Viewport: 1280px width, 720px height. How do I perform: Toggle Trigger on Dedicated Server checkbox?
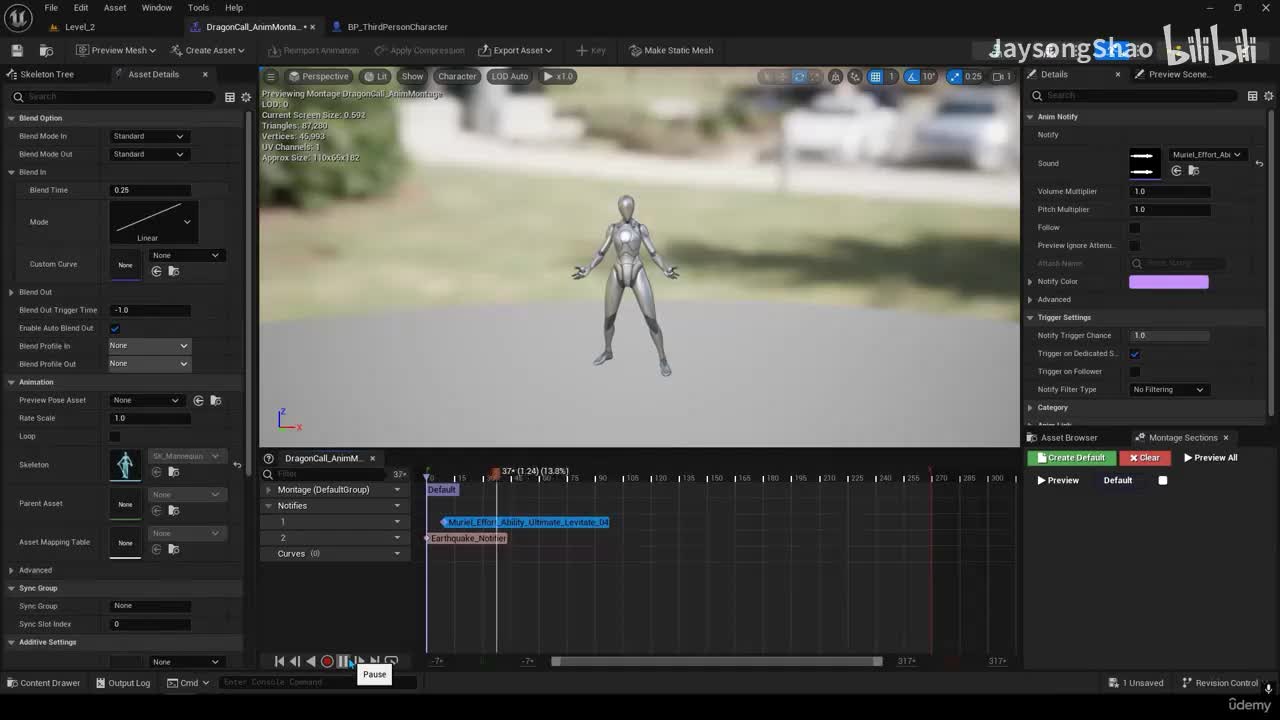[x=1134, y=353]
